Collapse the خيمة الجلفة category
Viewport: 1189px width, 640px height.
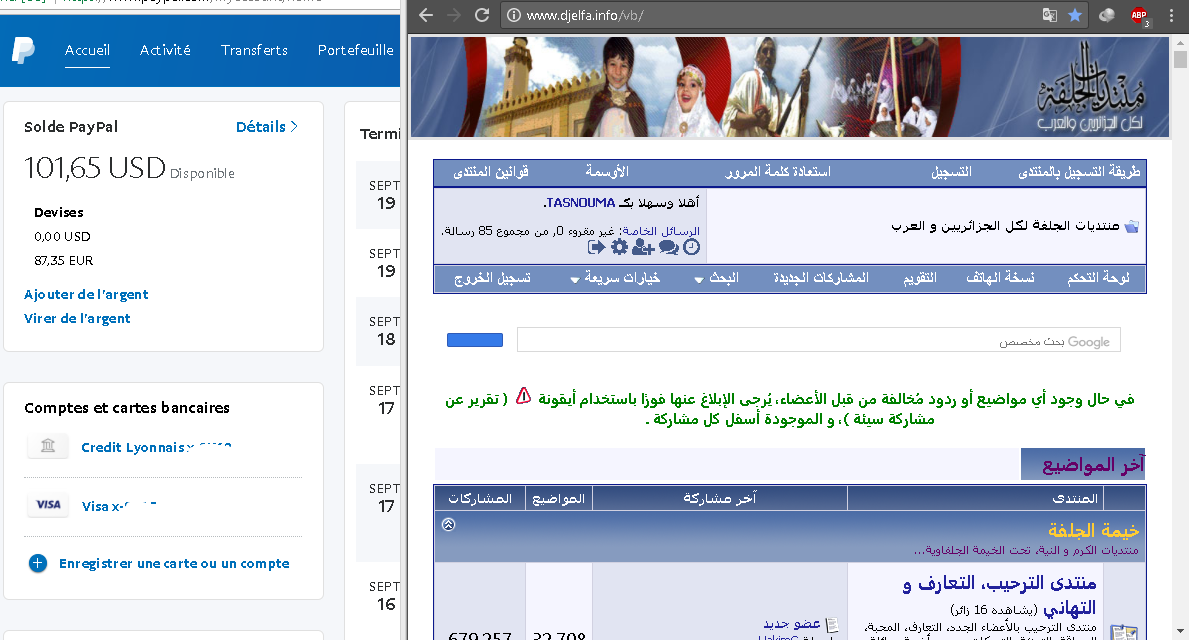[449, 525]
